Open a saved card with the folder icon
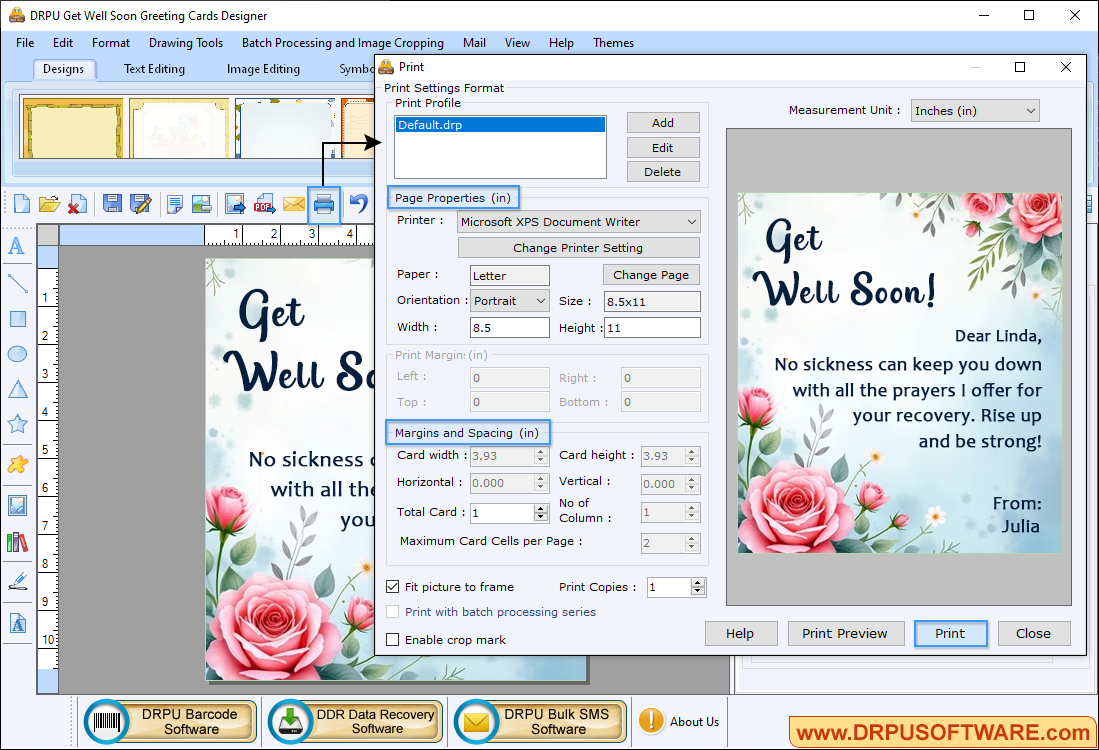 (x=49, y=204)
